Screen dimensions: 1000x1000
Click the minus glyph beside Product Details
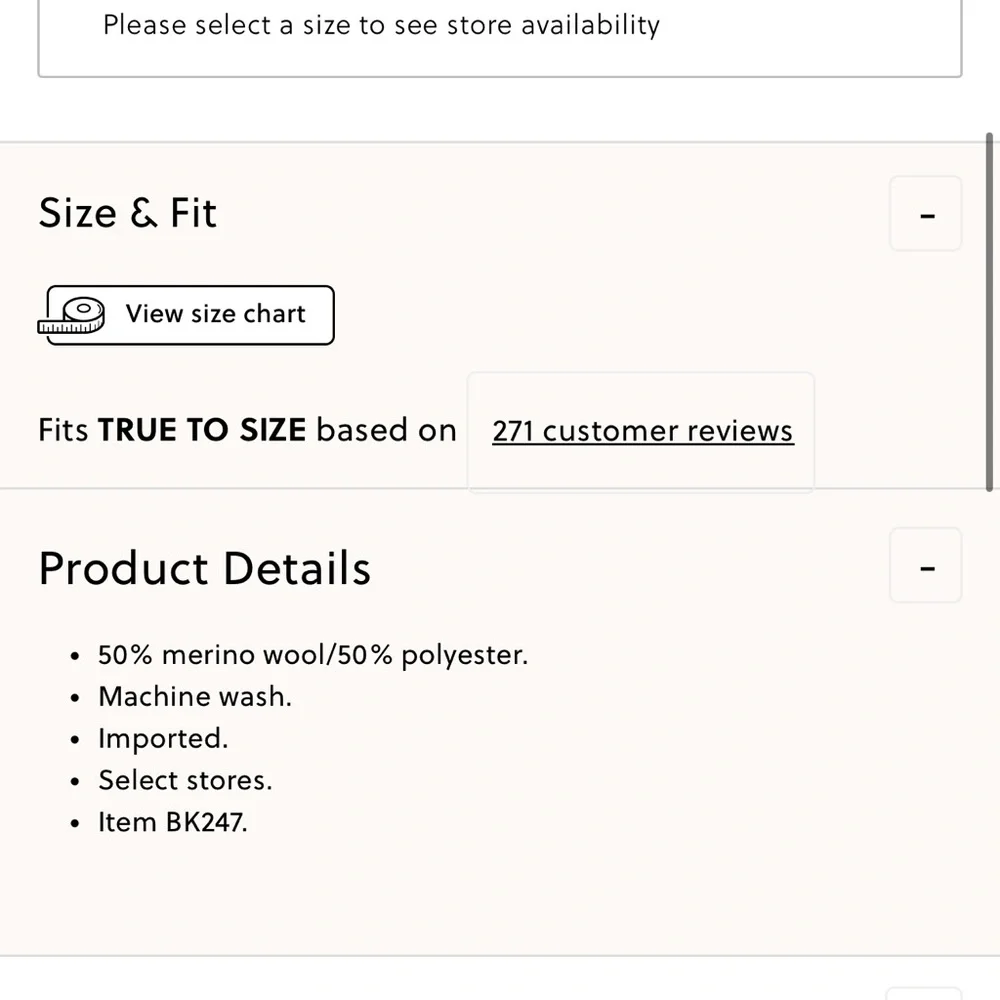[927, 568]
